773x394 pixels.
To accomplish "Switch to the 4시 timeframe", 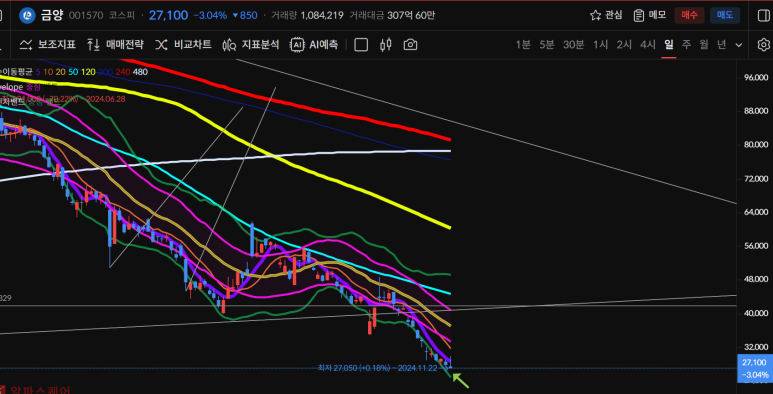I will [x=648, y=45].
